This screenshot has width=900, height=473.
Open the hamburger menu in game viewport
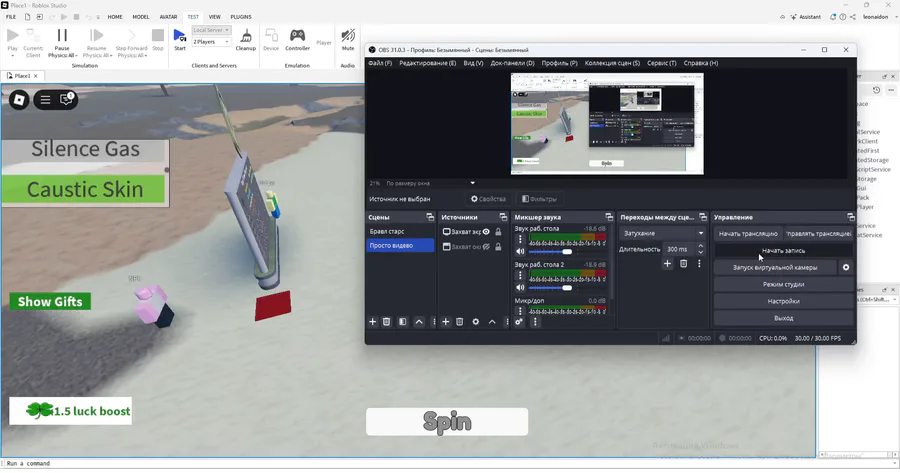(45, 100)
